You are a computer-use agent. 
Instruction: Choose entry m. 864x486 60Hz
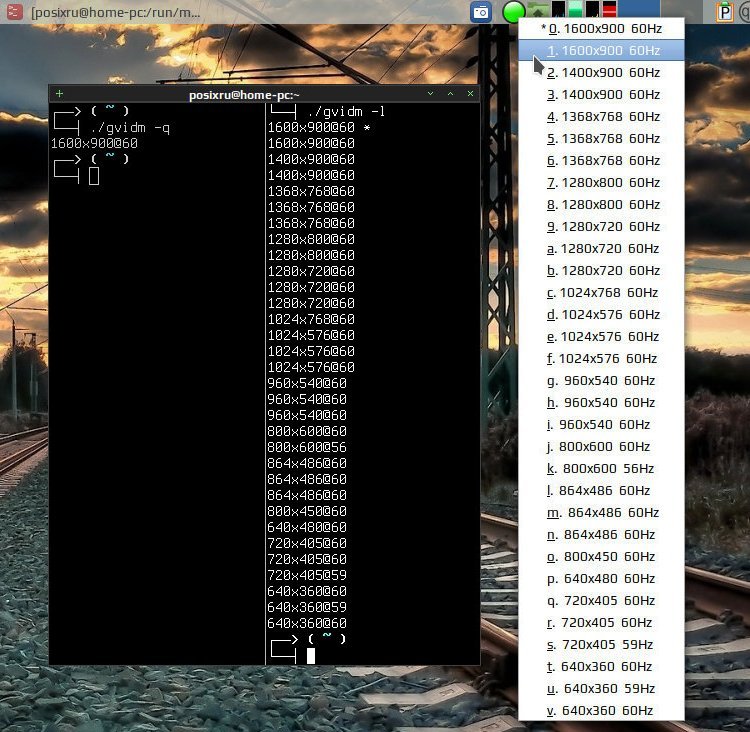pyautogui.click(x=601, y=512)
